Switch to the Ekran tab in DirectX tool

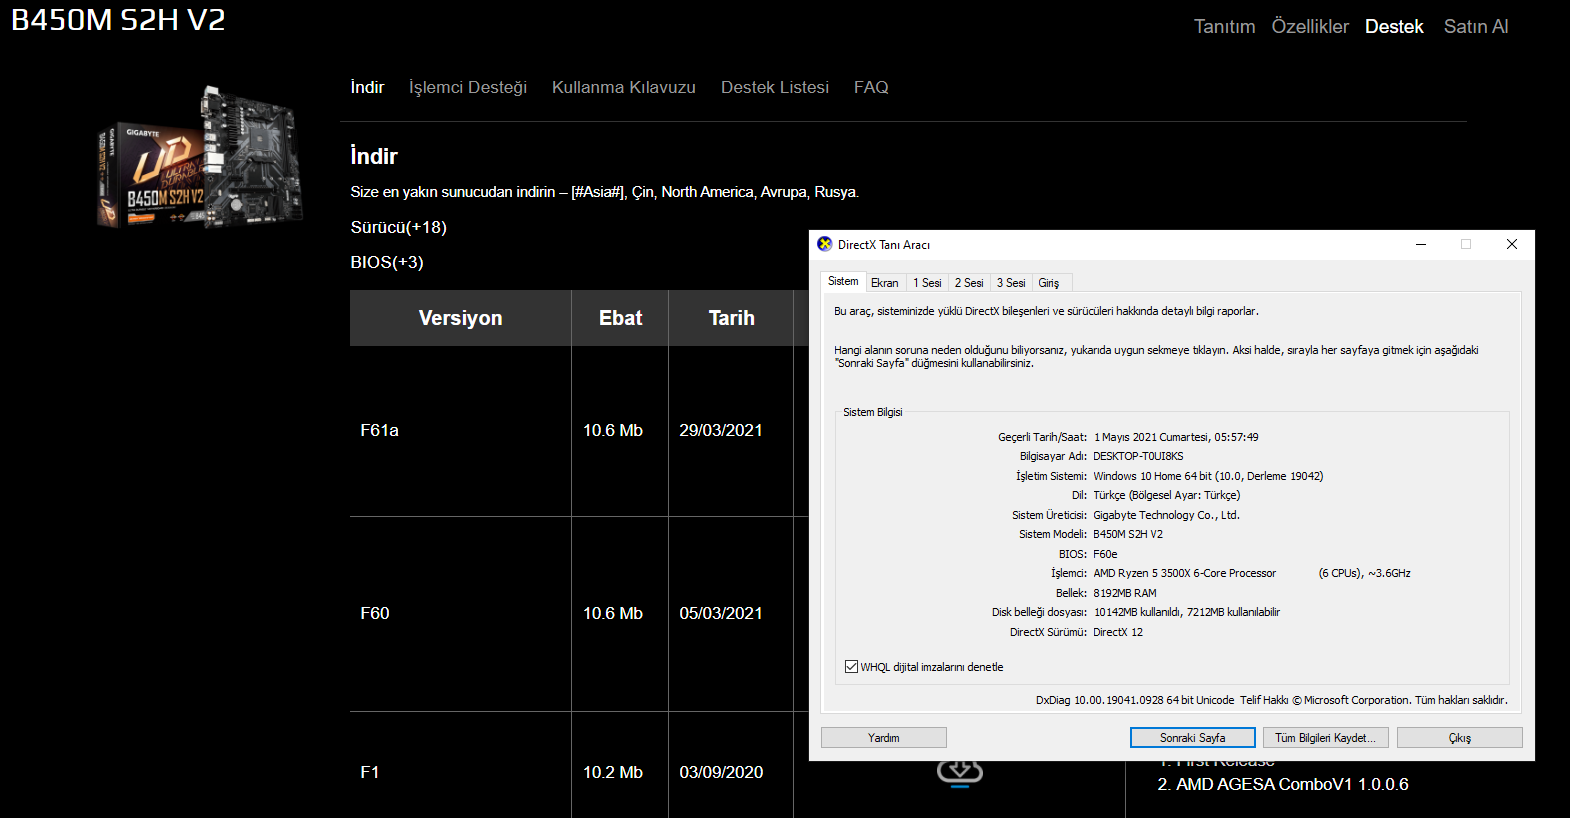pyautogui.click(x=885, y=283)
